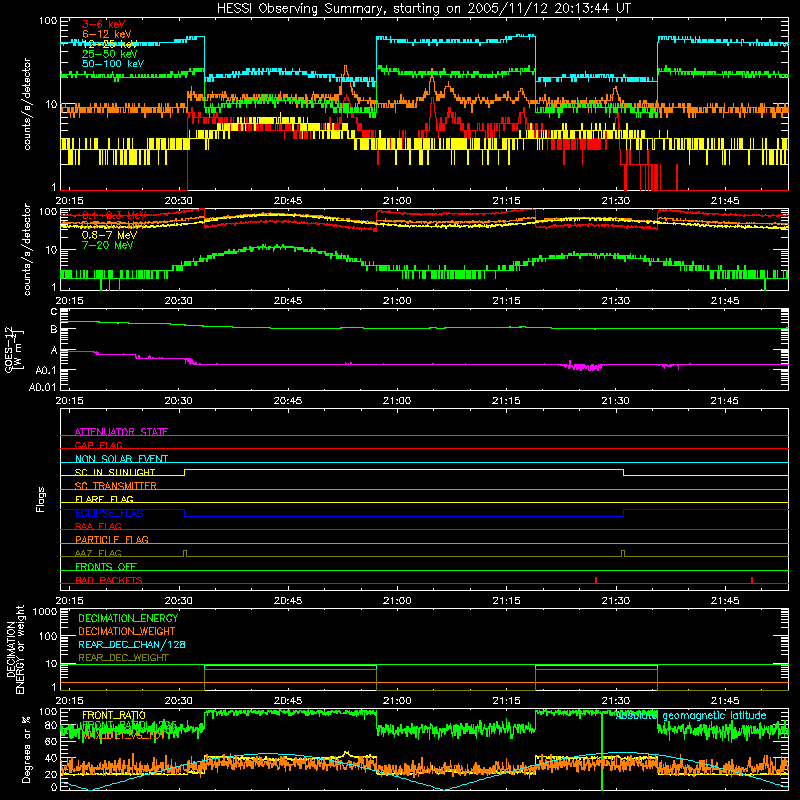This screenshot has width=800, height=800.
Task: Click the FRONTS_OFF flag label
Action: coord(106,567)
